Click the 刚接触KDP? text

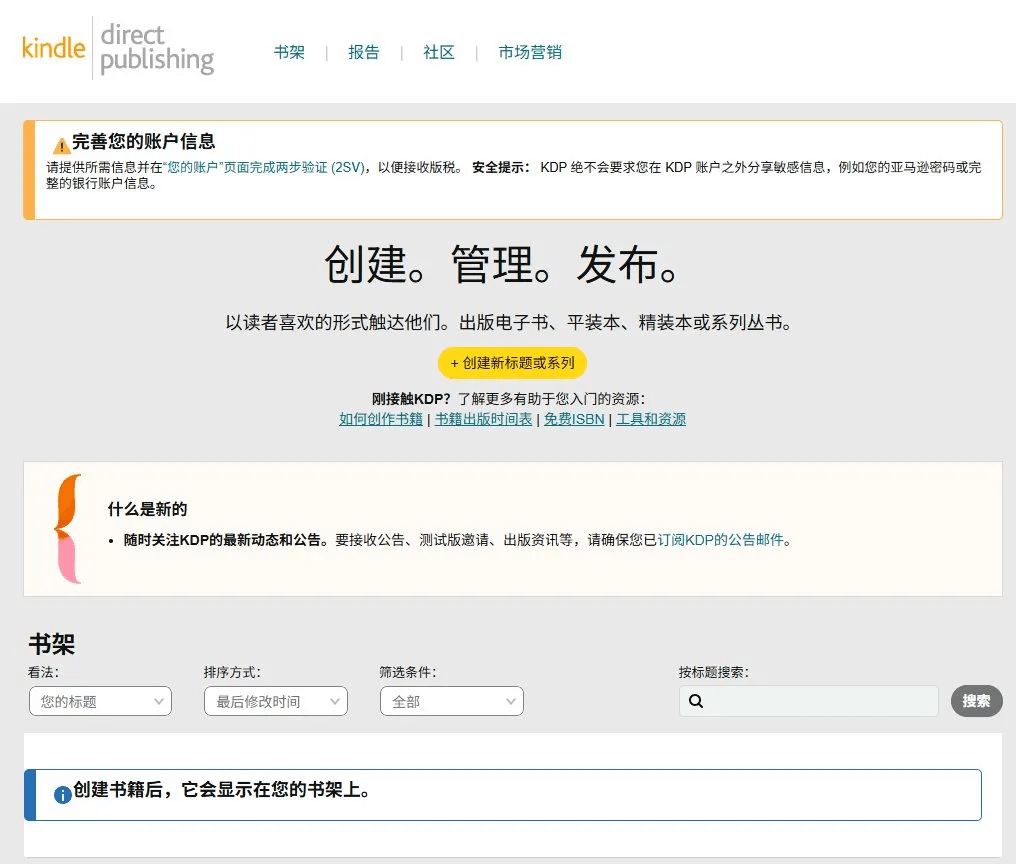[411, 399]
